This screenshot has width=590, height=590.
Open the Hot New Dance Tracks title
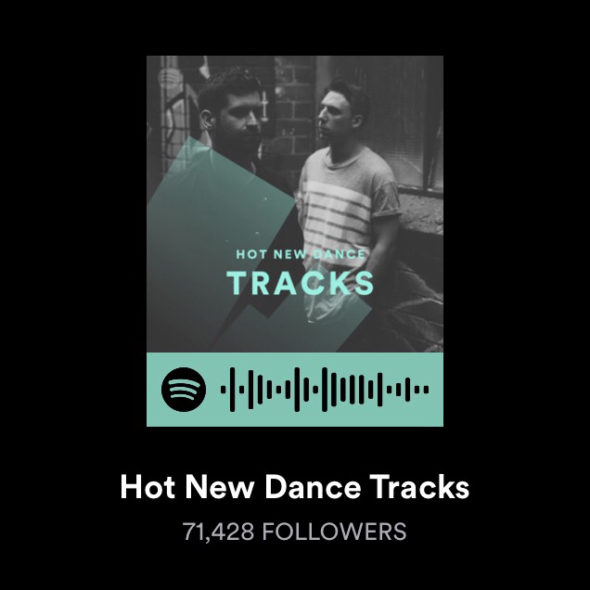click(295, 486)
